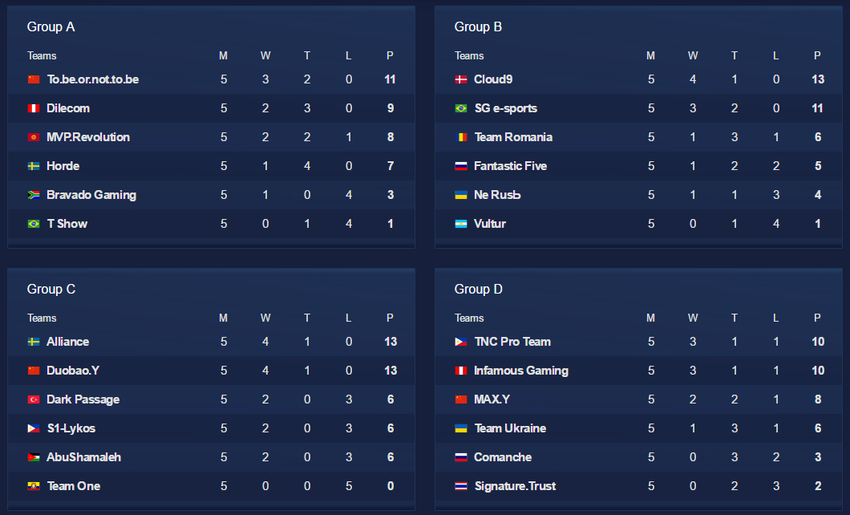Click the South Africa flag beside Bravado Gaming
Image resolution: width=850 pixels, height=515 pixels.
(x=34, y=195)
